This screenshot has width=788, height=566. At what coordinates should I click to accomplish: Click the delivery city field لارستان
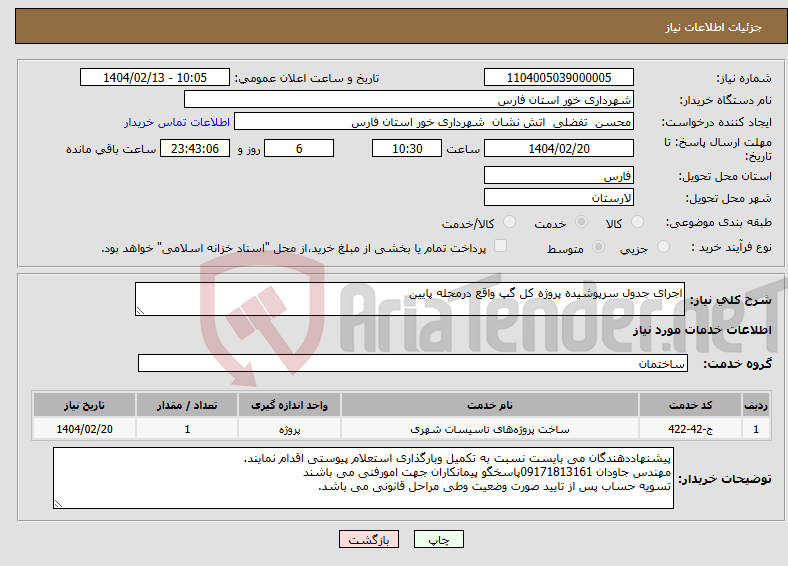[x=559, y=197]
